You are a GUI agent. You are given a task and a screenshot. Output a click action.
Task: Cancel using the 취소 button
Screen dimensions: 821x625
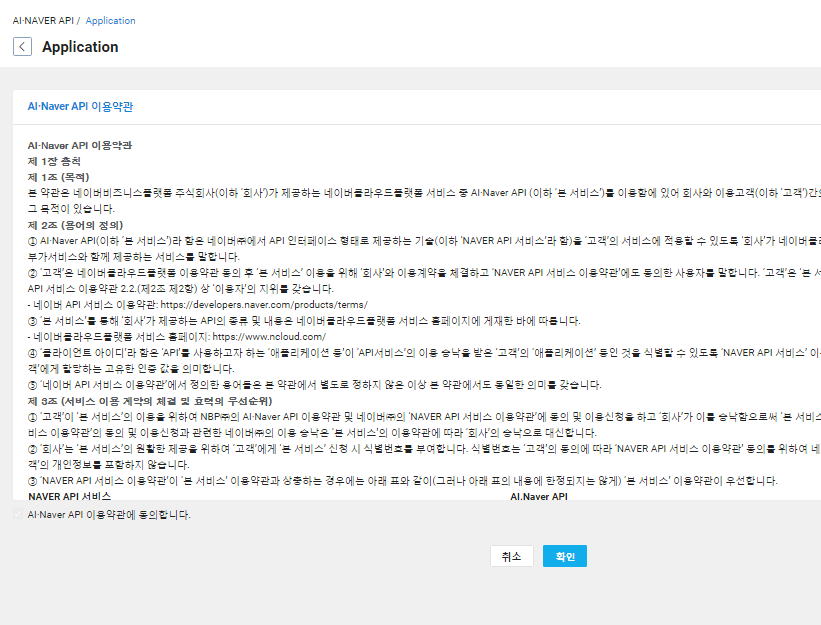(512, 556)
